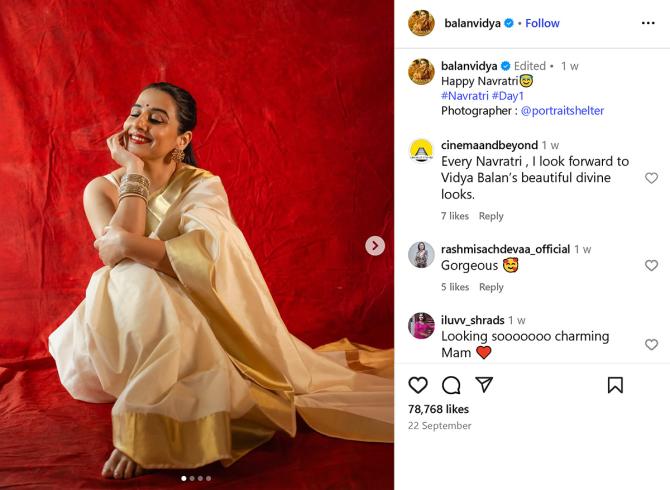Open comments with the speech bubble icon
This screenshot has height=490, width=670.
tap(451, 385)
